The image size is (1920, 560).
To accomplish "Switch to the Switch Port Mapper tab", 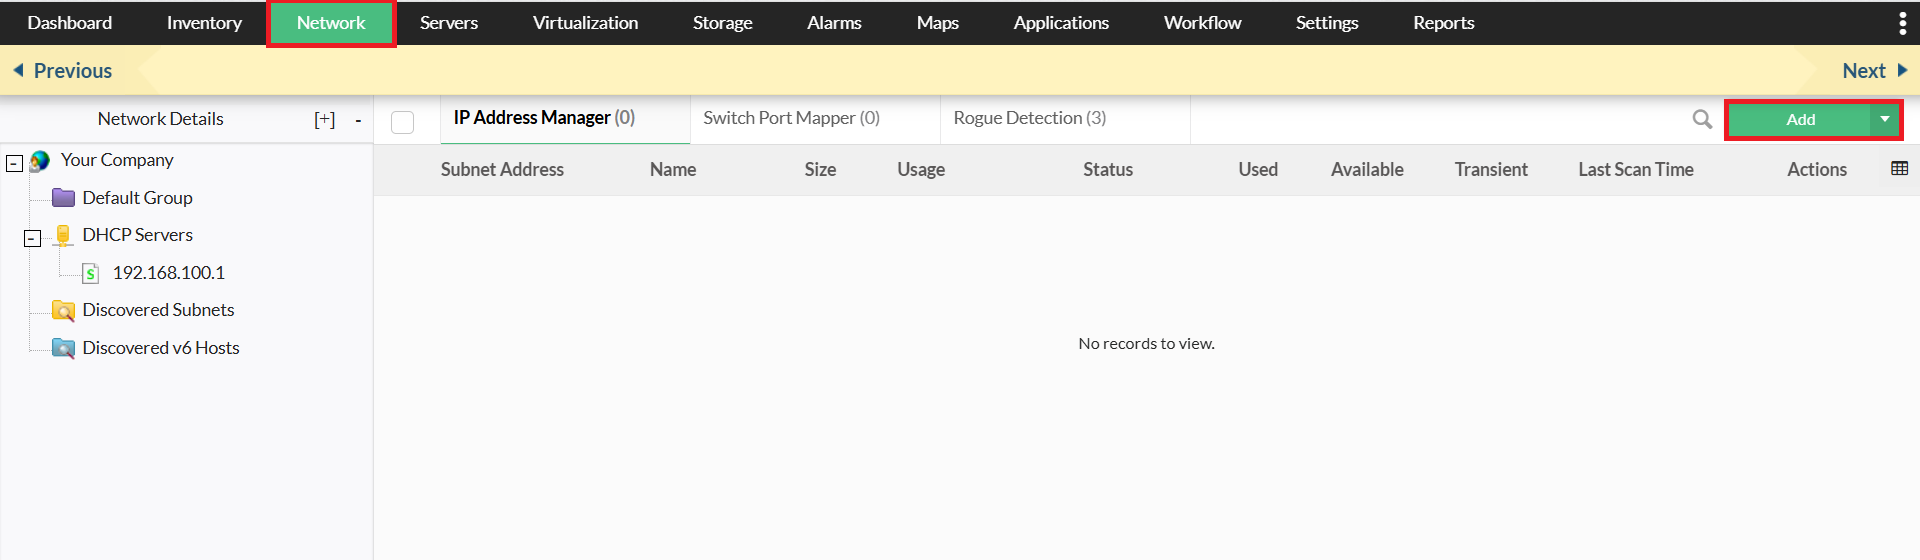I will tap(791, 118).
